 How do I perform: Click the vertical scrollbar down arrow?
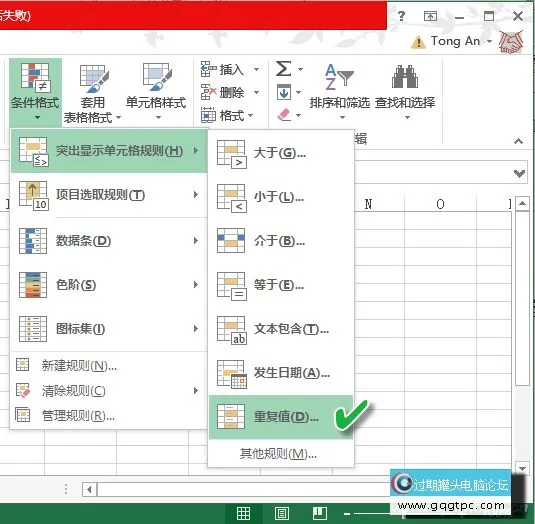[x=522, y=468]
